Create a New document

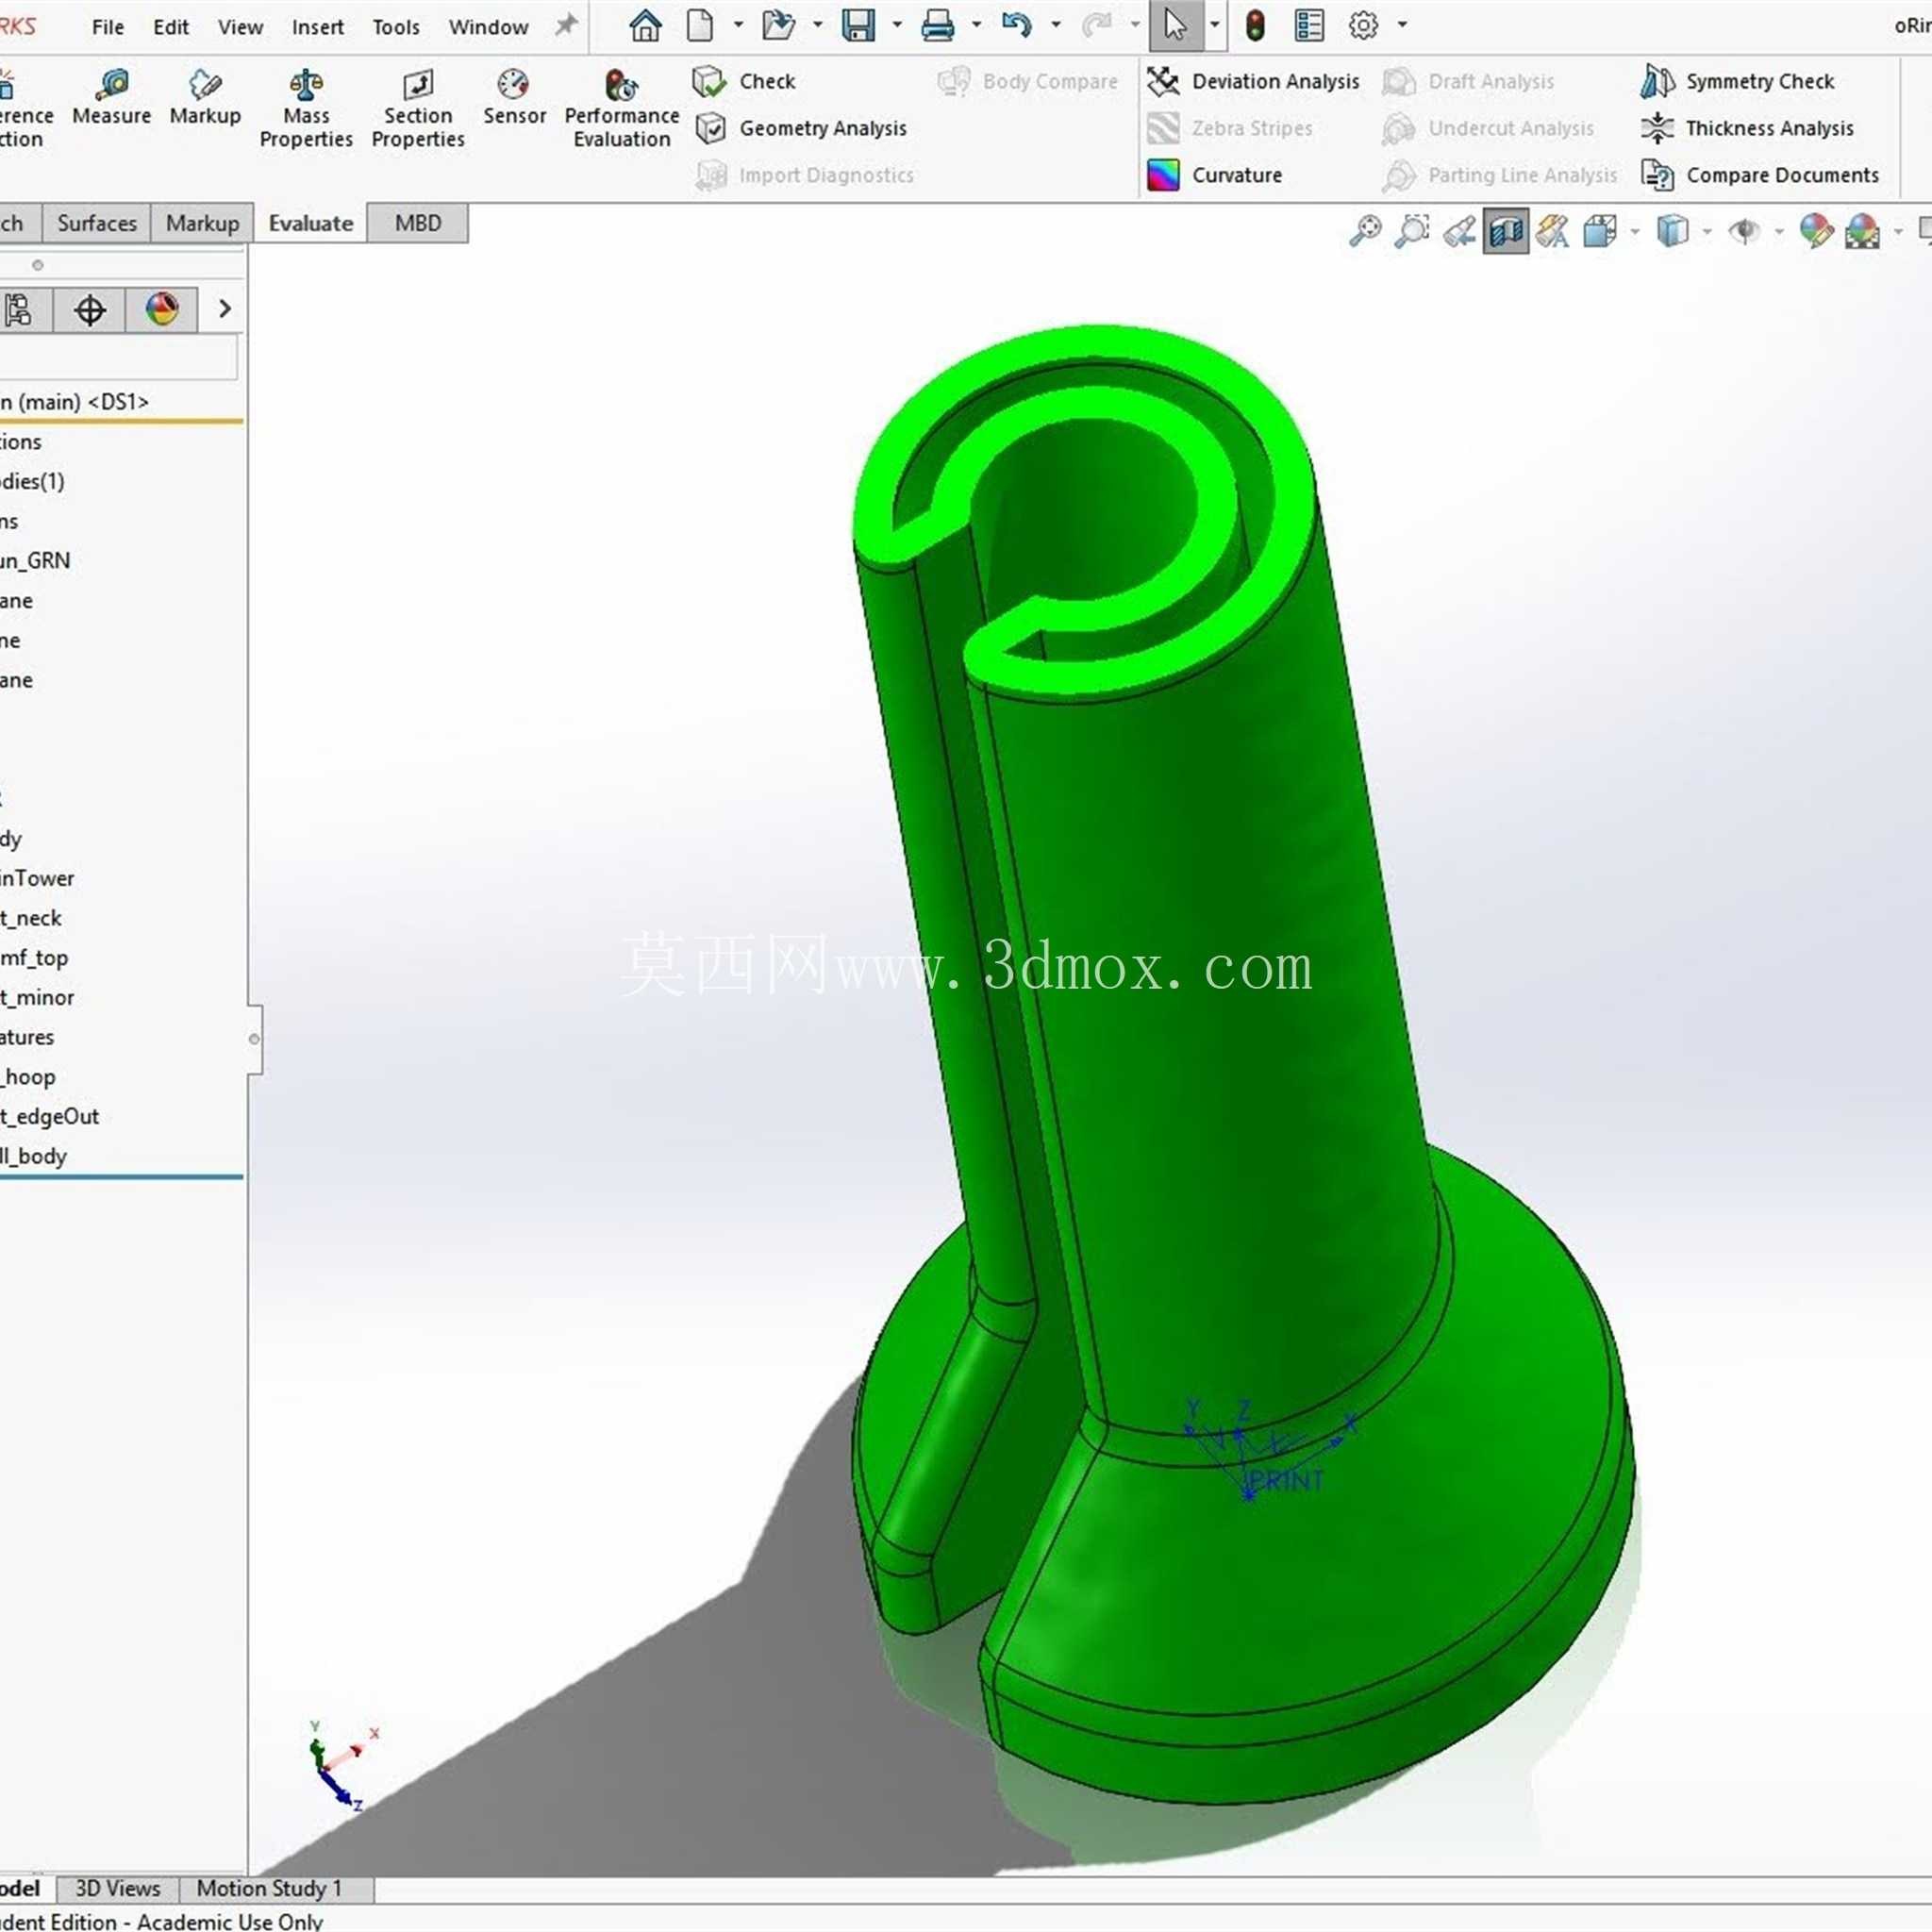click(x=700, y=25)
